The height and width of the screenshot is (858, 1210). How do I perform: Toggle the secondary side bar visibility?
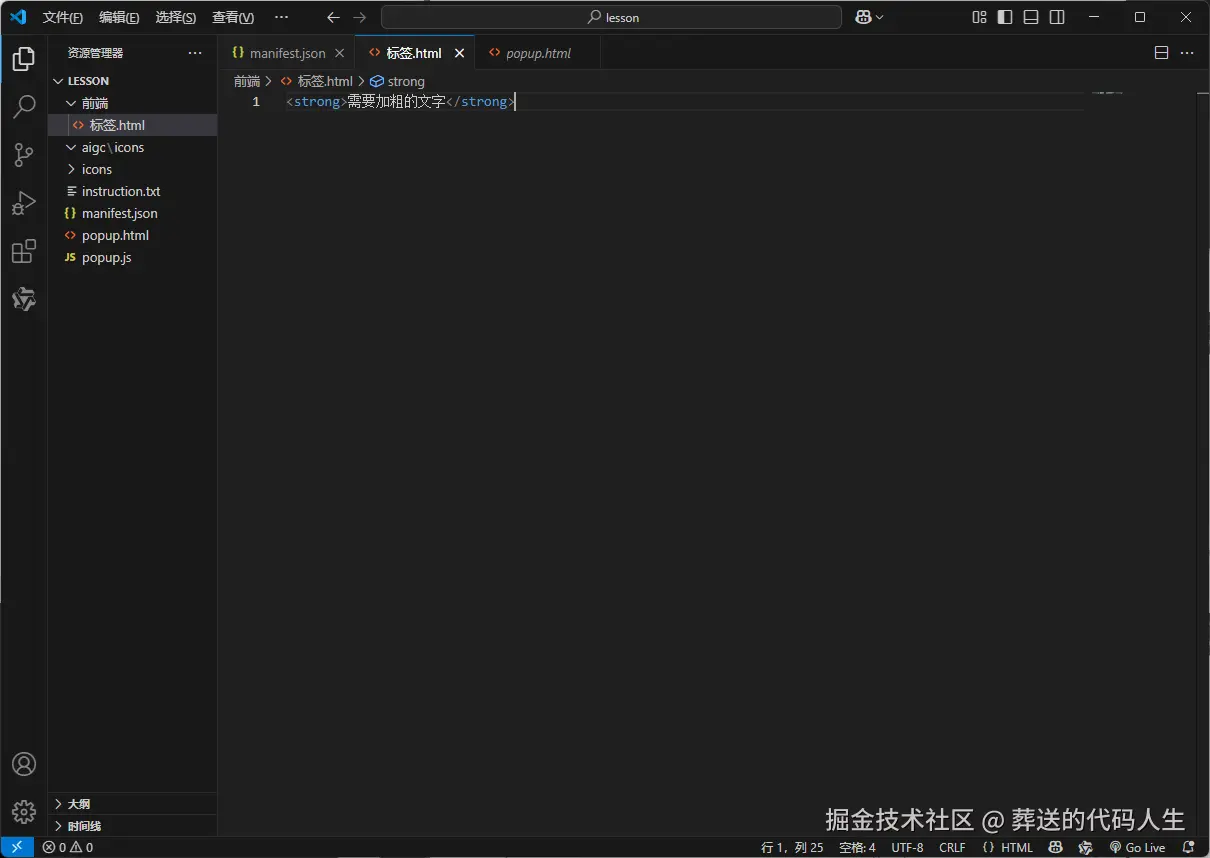(x=1057, y=17)
